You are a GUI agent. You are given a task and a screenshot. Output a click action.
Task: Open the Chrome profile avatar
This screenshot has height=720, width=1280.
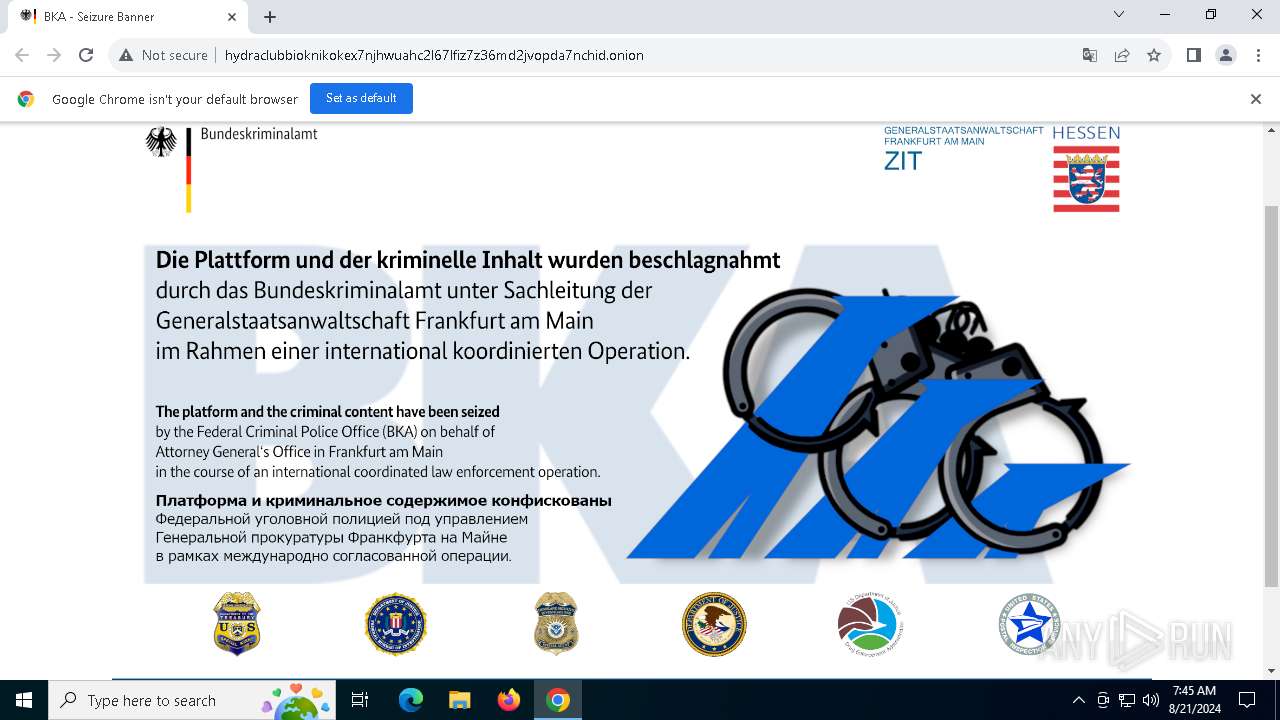(1226, 55)
